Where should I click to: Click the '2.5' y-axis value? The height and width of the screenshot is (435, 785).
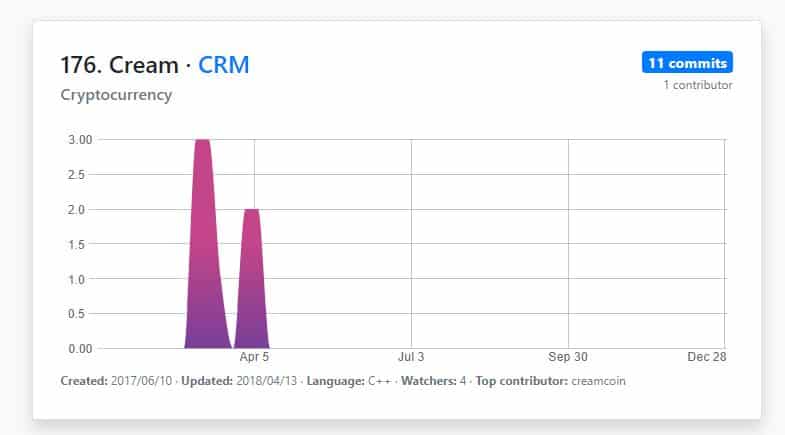76,175
